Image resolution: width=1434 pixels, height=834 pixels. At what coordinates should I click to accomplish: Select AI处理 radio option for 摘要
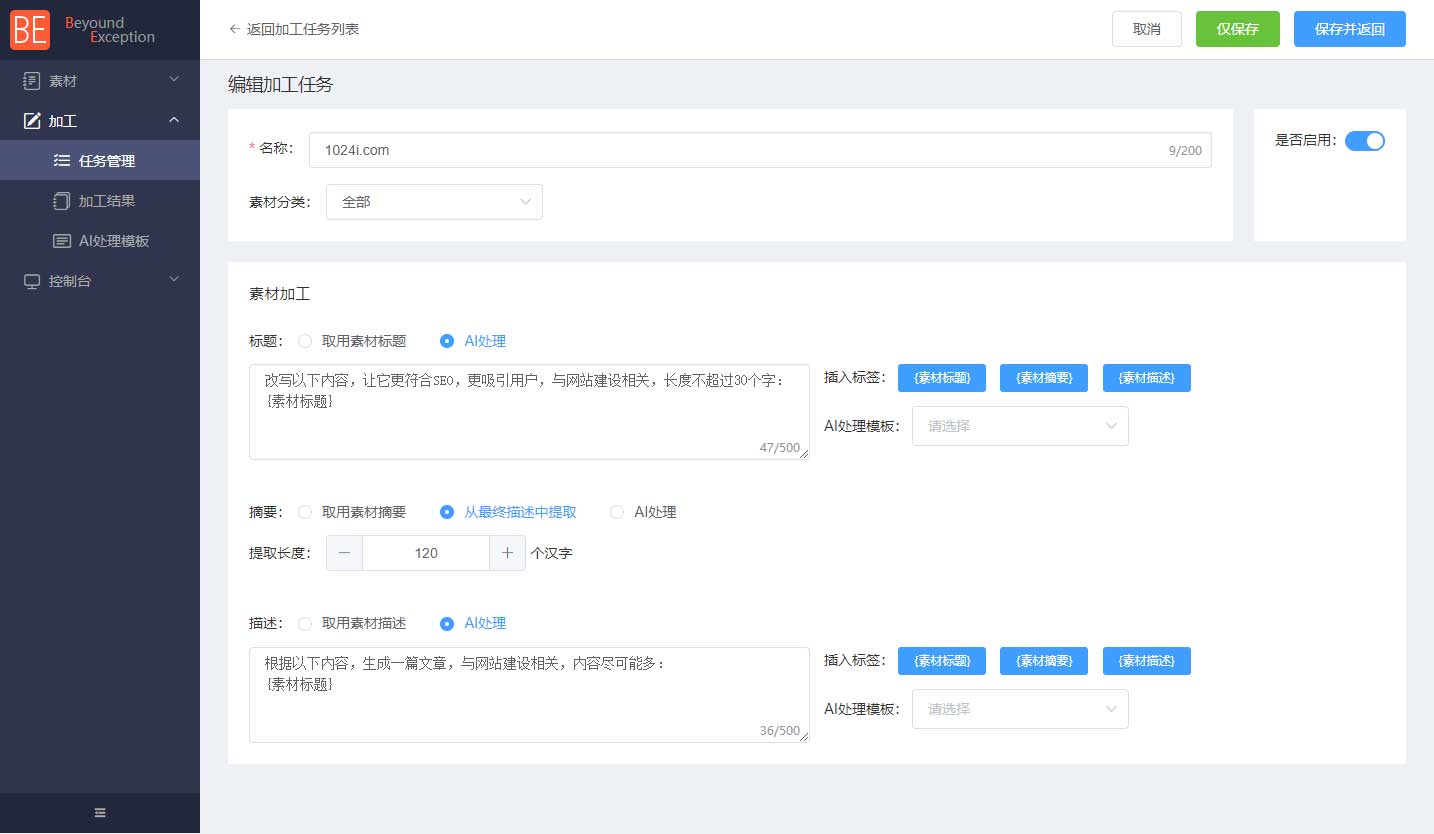[617, 512]
